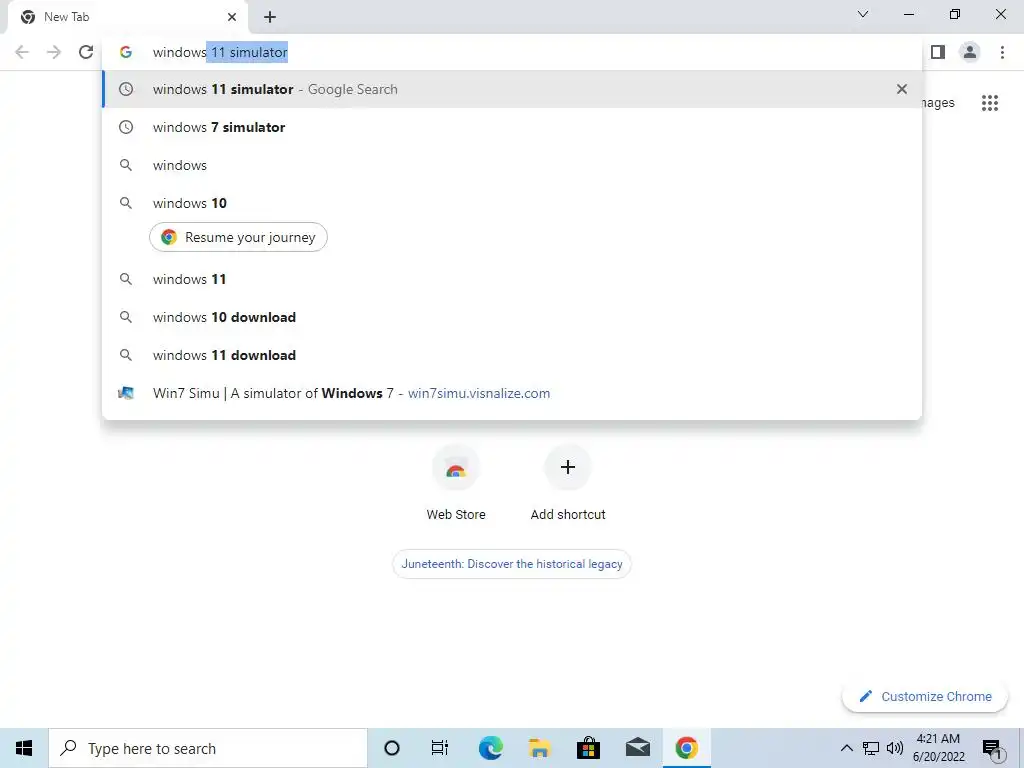This screenshot has width=1024, height=768.
Task: Open the Mail app from taskbar
Action: tap(637, 748)
